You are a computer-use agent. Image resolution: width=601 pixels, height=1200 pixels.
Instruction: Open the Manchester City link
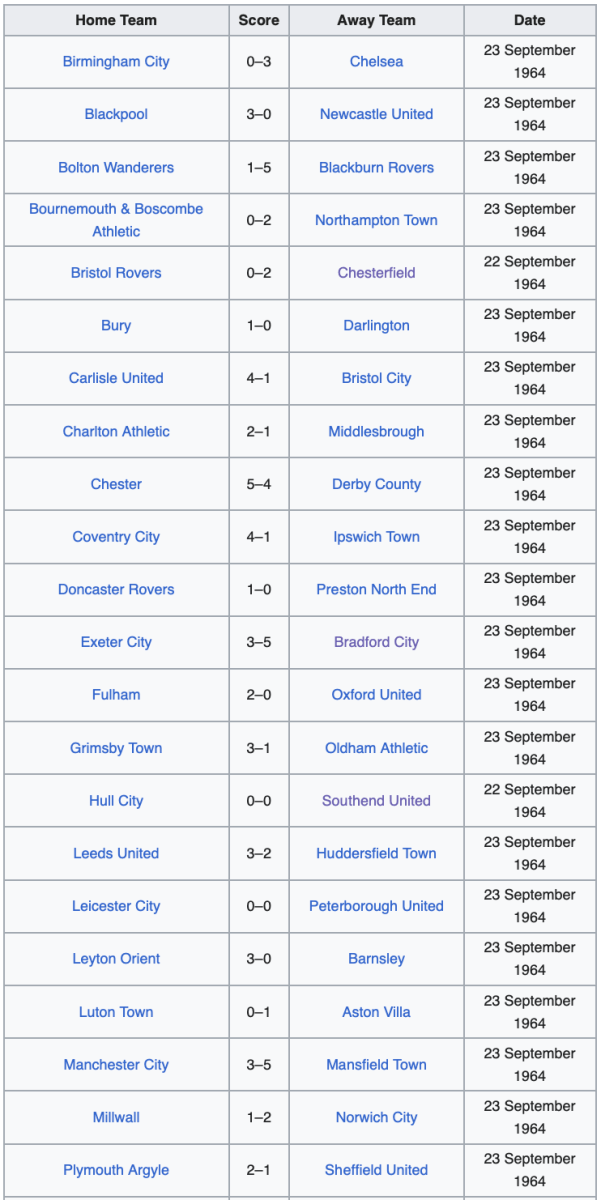pyautogui.click(x=116, y=1065)
